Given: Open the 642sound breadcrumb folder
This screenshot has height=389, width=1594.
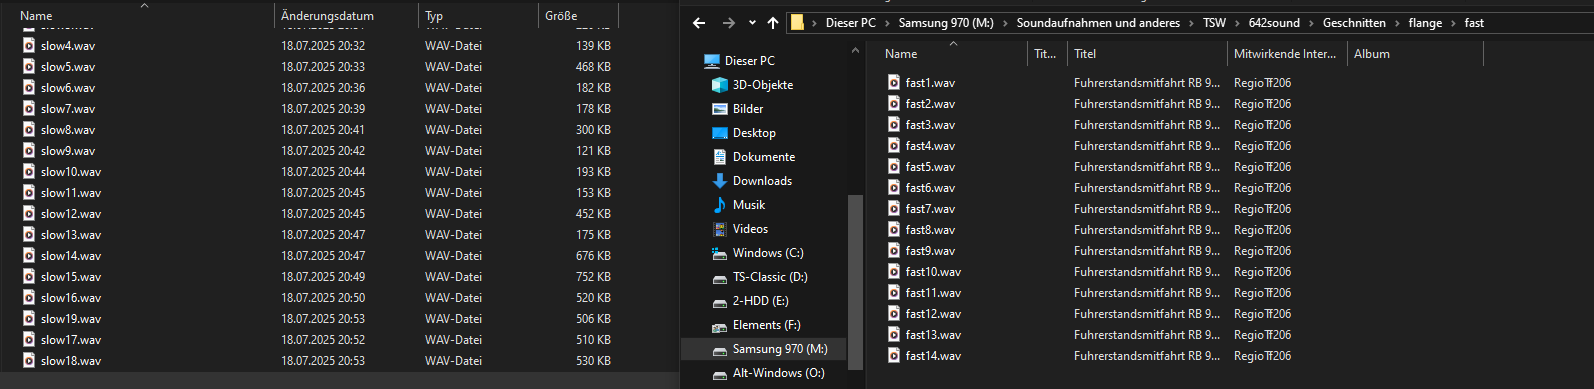Looking at the screenshot, I should [x=1274, y=23].
